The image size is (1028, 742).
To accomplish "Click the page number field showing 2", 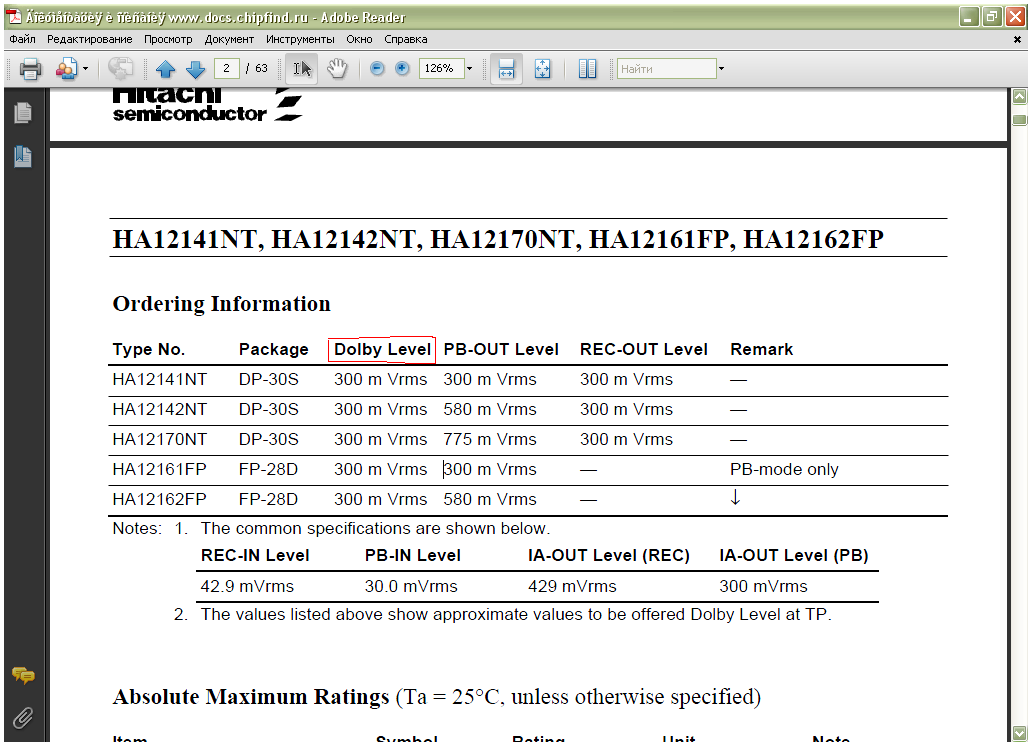I will pos(226,68).
